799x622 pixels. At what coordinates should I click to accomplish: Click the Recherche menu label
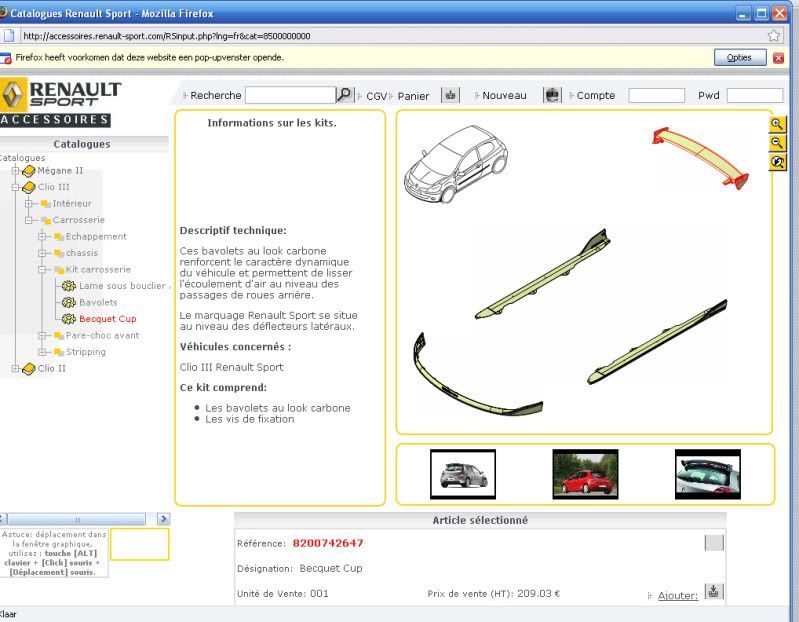pos(216,95)
